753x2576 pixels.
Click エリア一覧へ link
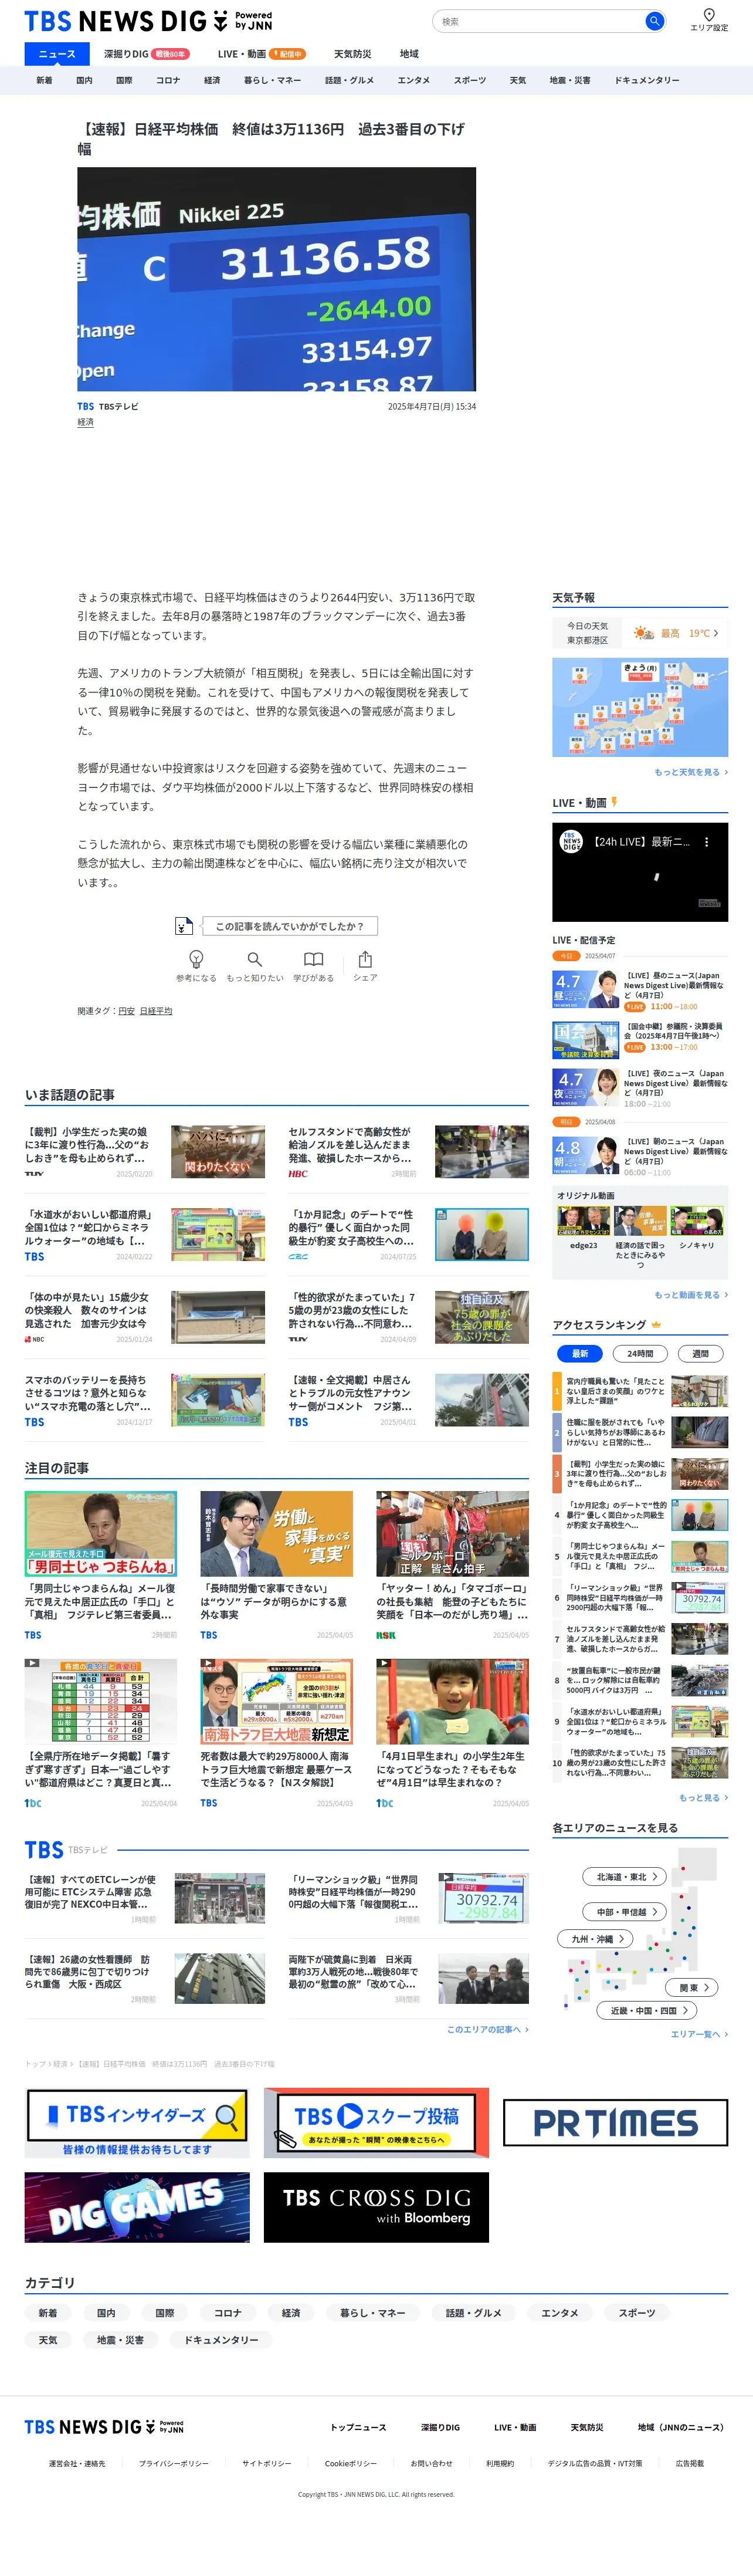tap(699, 2034)
